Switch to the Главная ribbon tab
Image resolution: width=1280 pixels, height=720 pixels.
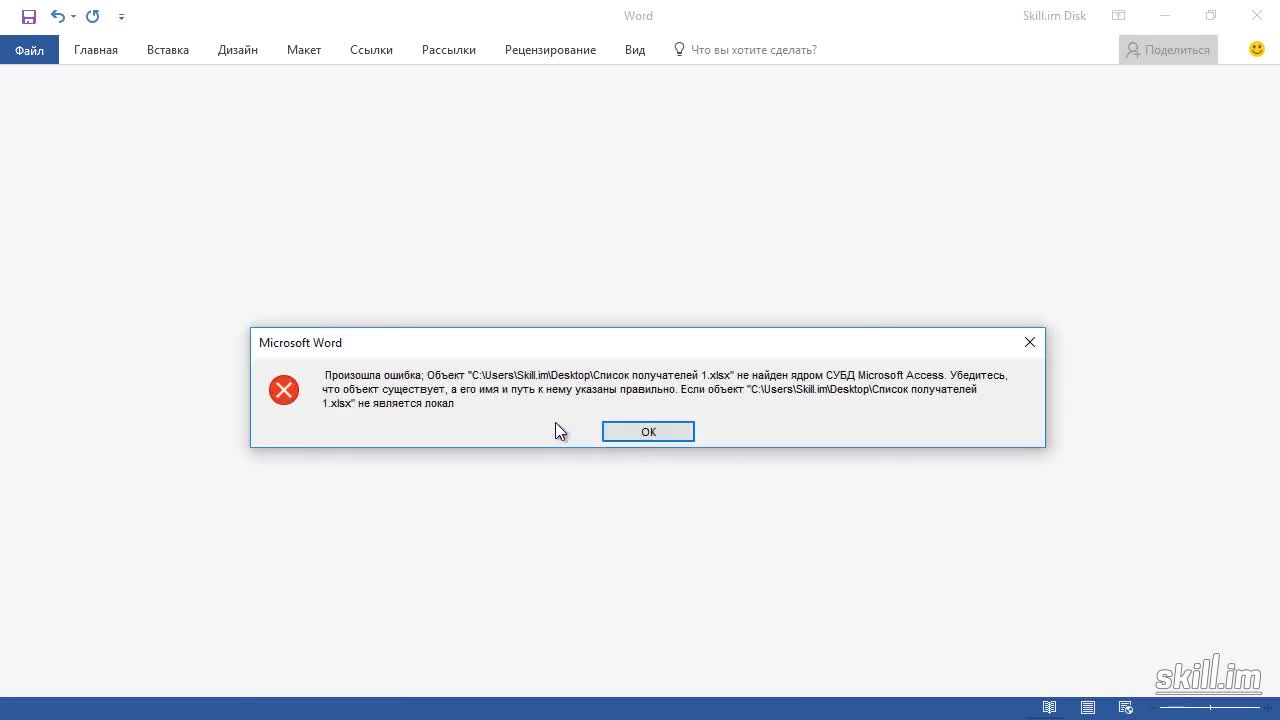pos(96,50)
